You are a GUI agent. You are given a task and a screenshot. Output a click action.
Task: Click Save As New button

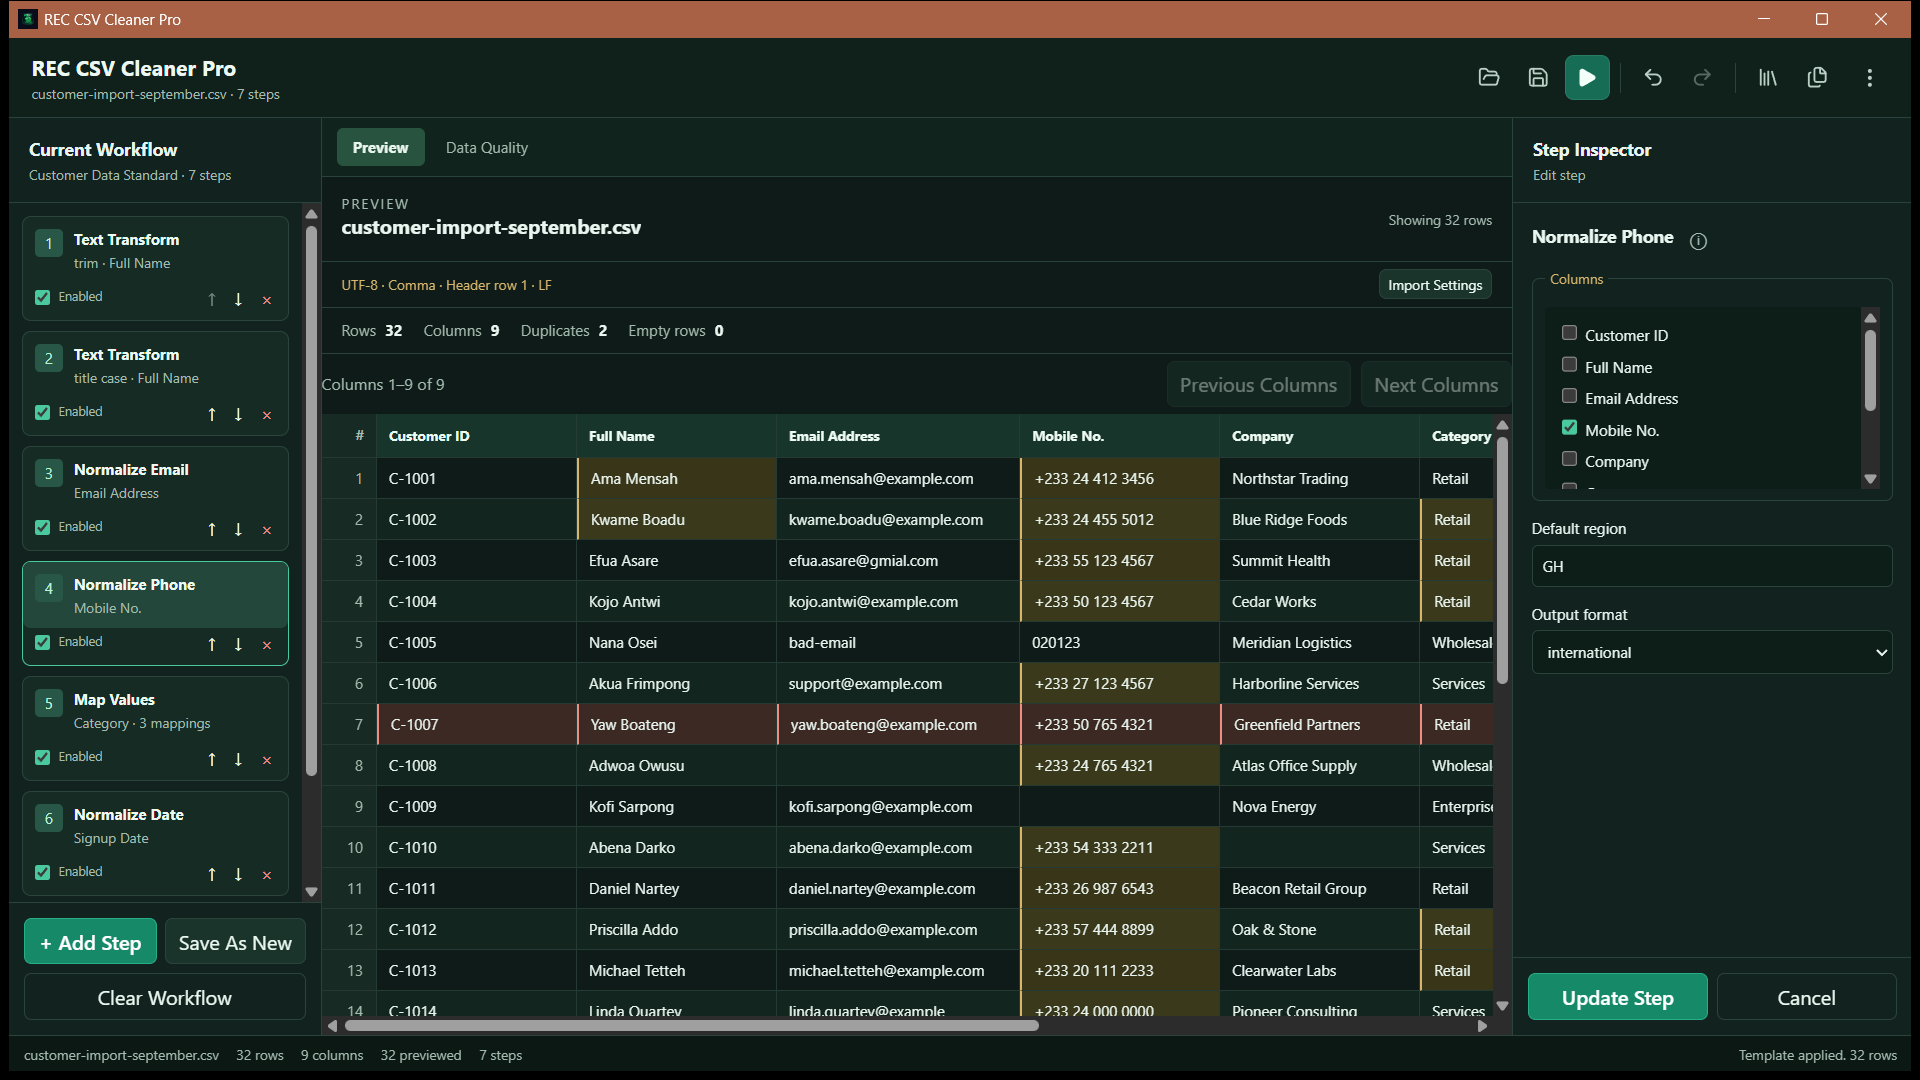pyautogui.click(x=235, y=943)
